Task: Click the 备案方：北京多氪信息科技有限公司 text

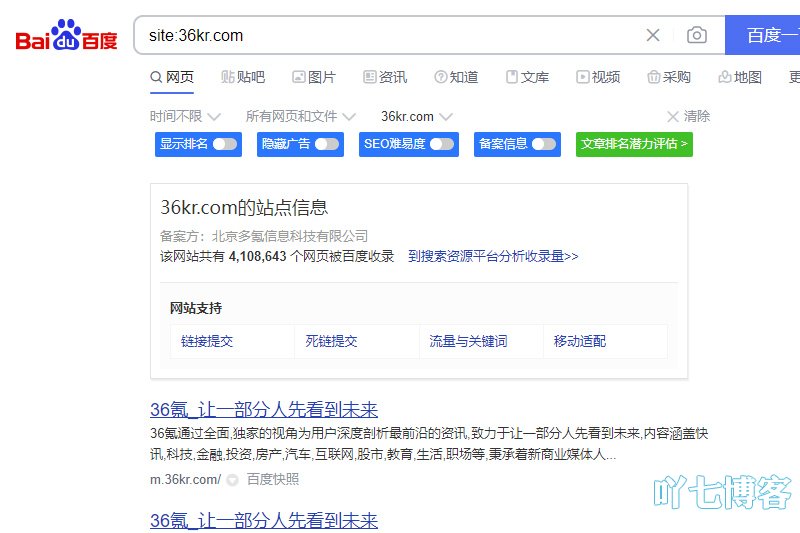Action: click(x=264, y=236)
